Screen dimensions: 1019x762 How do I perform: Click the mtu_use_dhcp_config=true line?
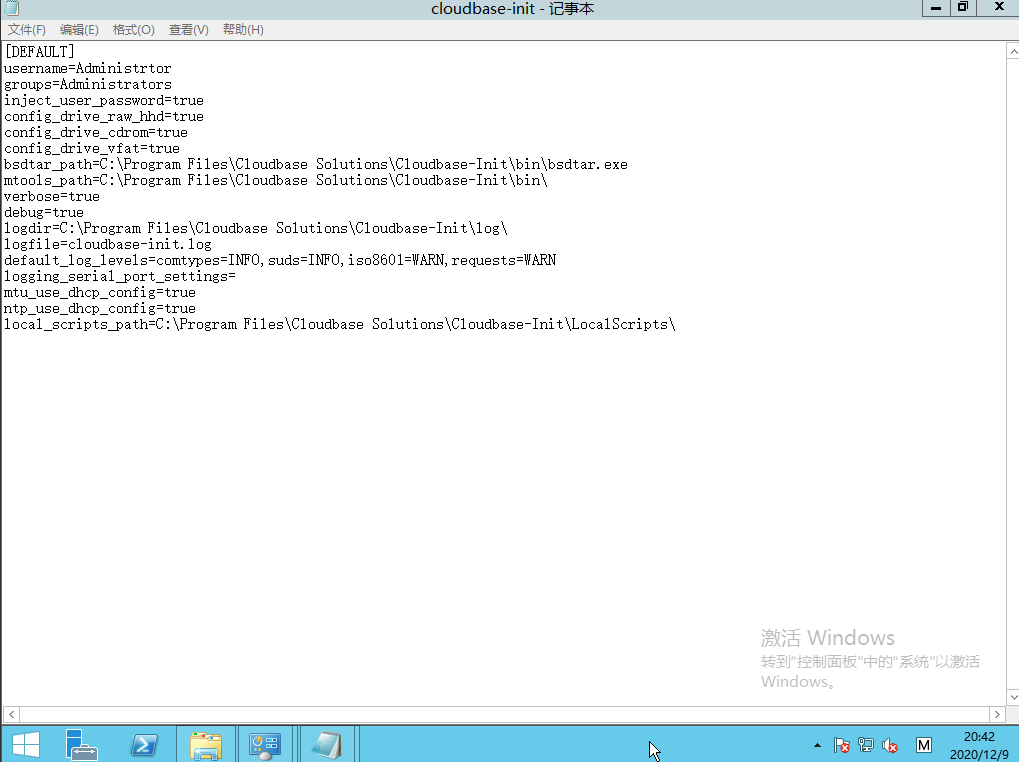(x=99, y=292)
